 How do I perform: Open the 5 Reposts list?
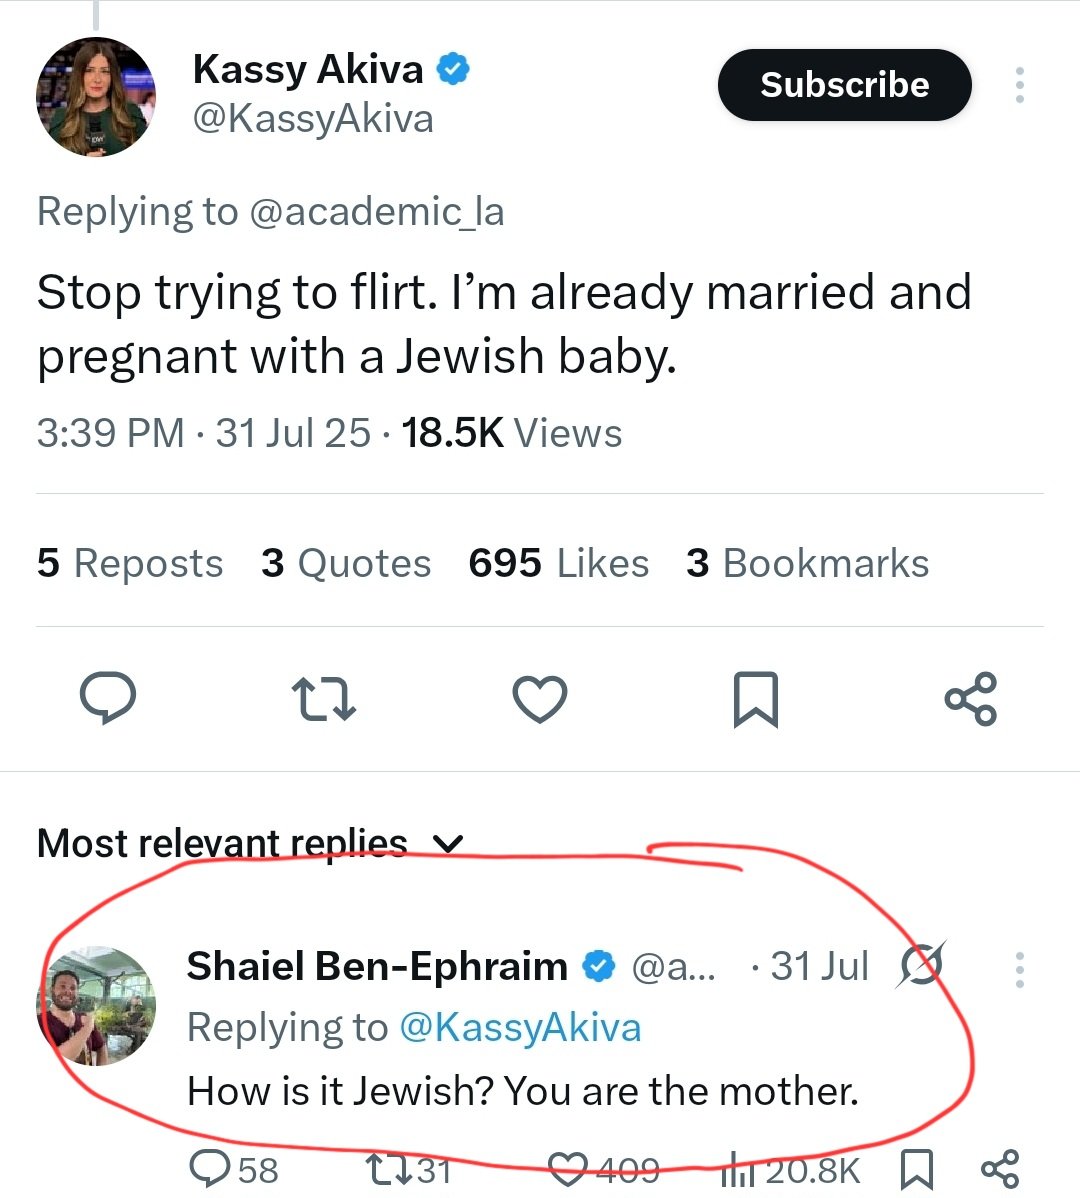click(x=130, y=563)
